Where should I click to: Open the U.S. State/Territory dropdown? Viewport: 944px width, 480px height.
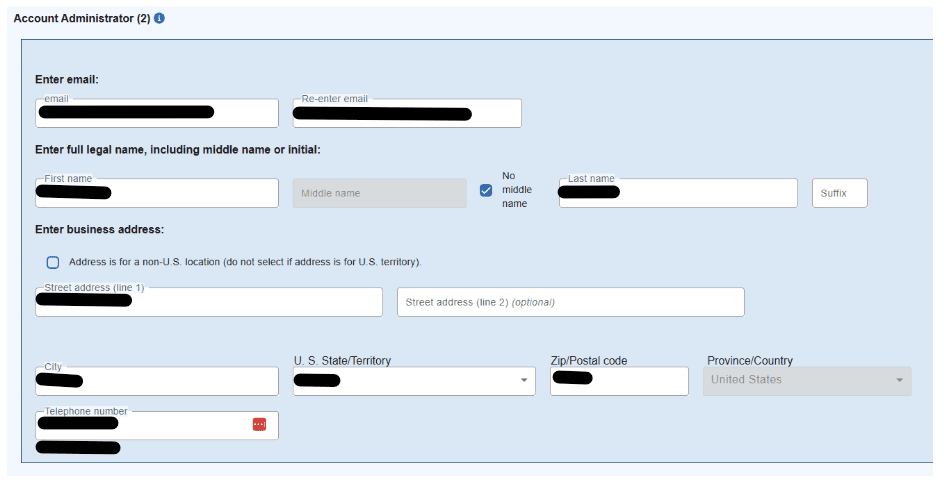(x=524, y=381)
